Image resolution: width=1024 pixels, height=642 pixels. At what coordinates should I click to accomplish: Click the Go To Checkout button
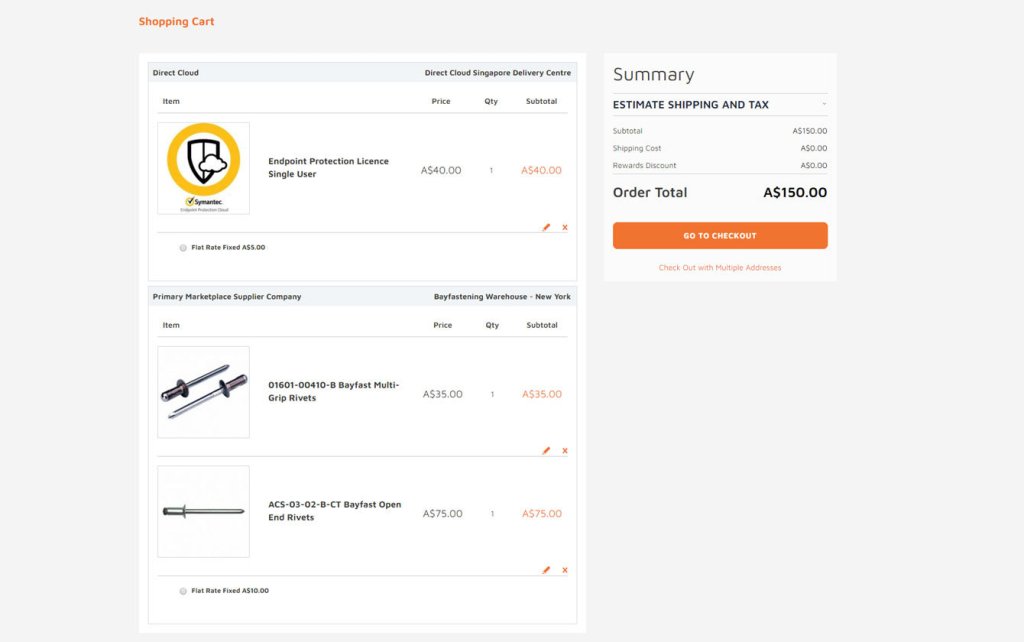(x=720, y=236)
